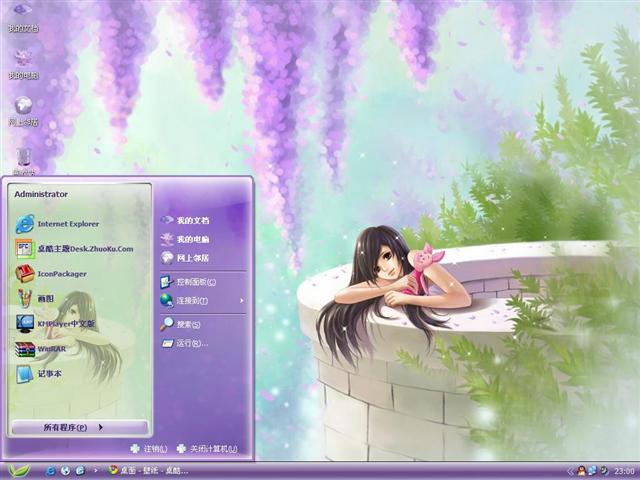The width and height of the screenshot is (640, 480).
Task: Open Search (搜索) in Start menu
Action: pos(180,324)
